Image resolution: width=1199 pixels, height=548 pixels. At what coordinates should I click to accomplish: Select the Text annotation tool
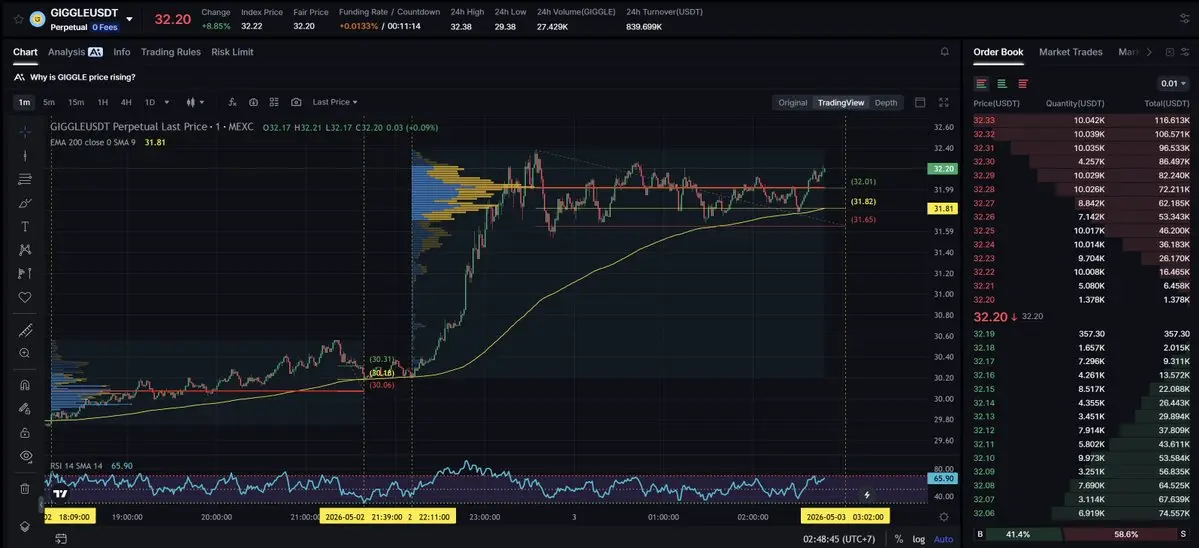(x=24, y=226)
